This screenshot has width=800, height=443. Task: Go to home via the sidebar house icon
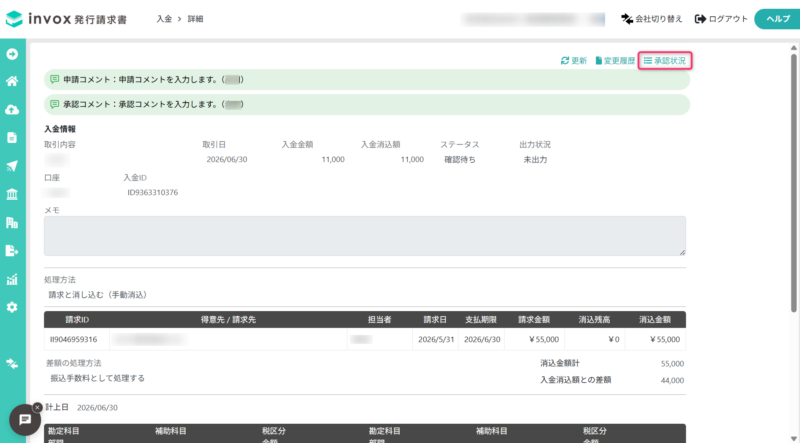click(x=12, y=81)
